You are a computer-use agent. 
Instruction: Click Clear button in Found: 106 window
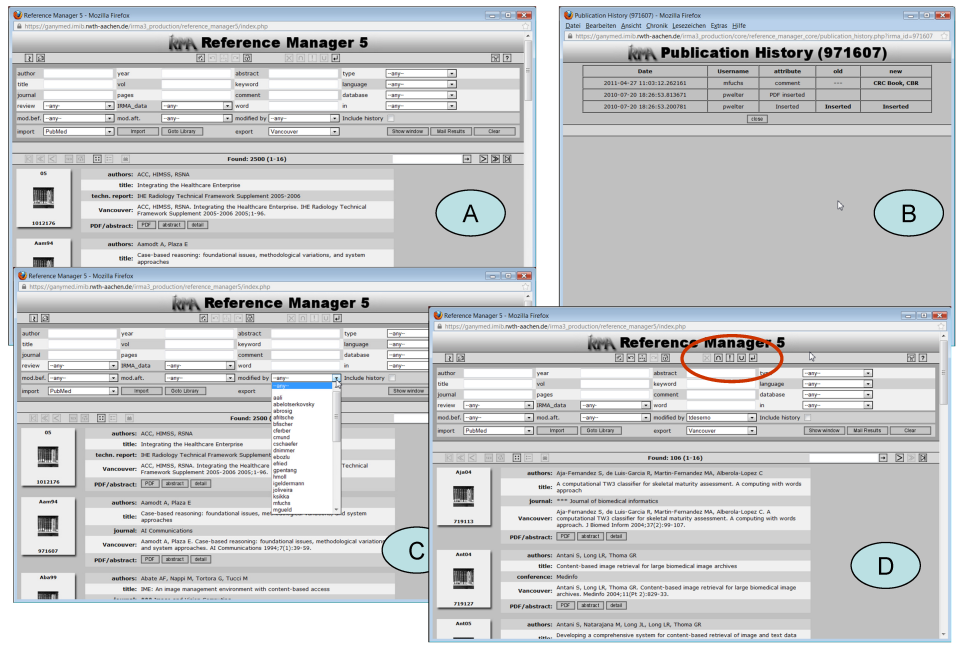(x=910, y=431)
